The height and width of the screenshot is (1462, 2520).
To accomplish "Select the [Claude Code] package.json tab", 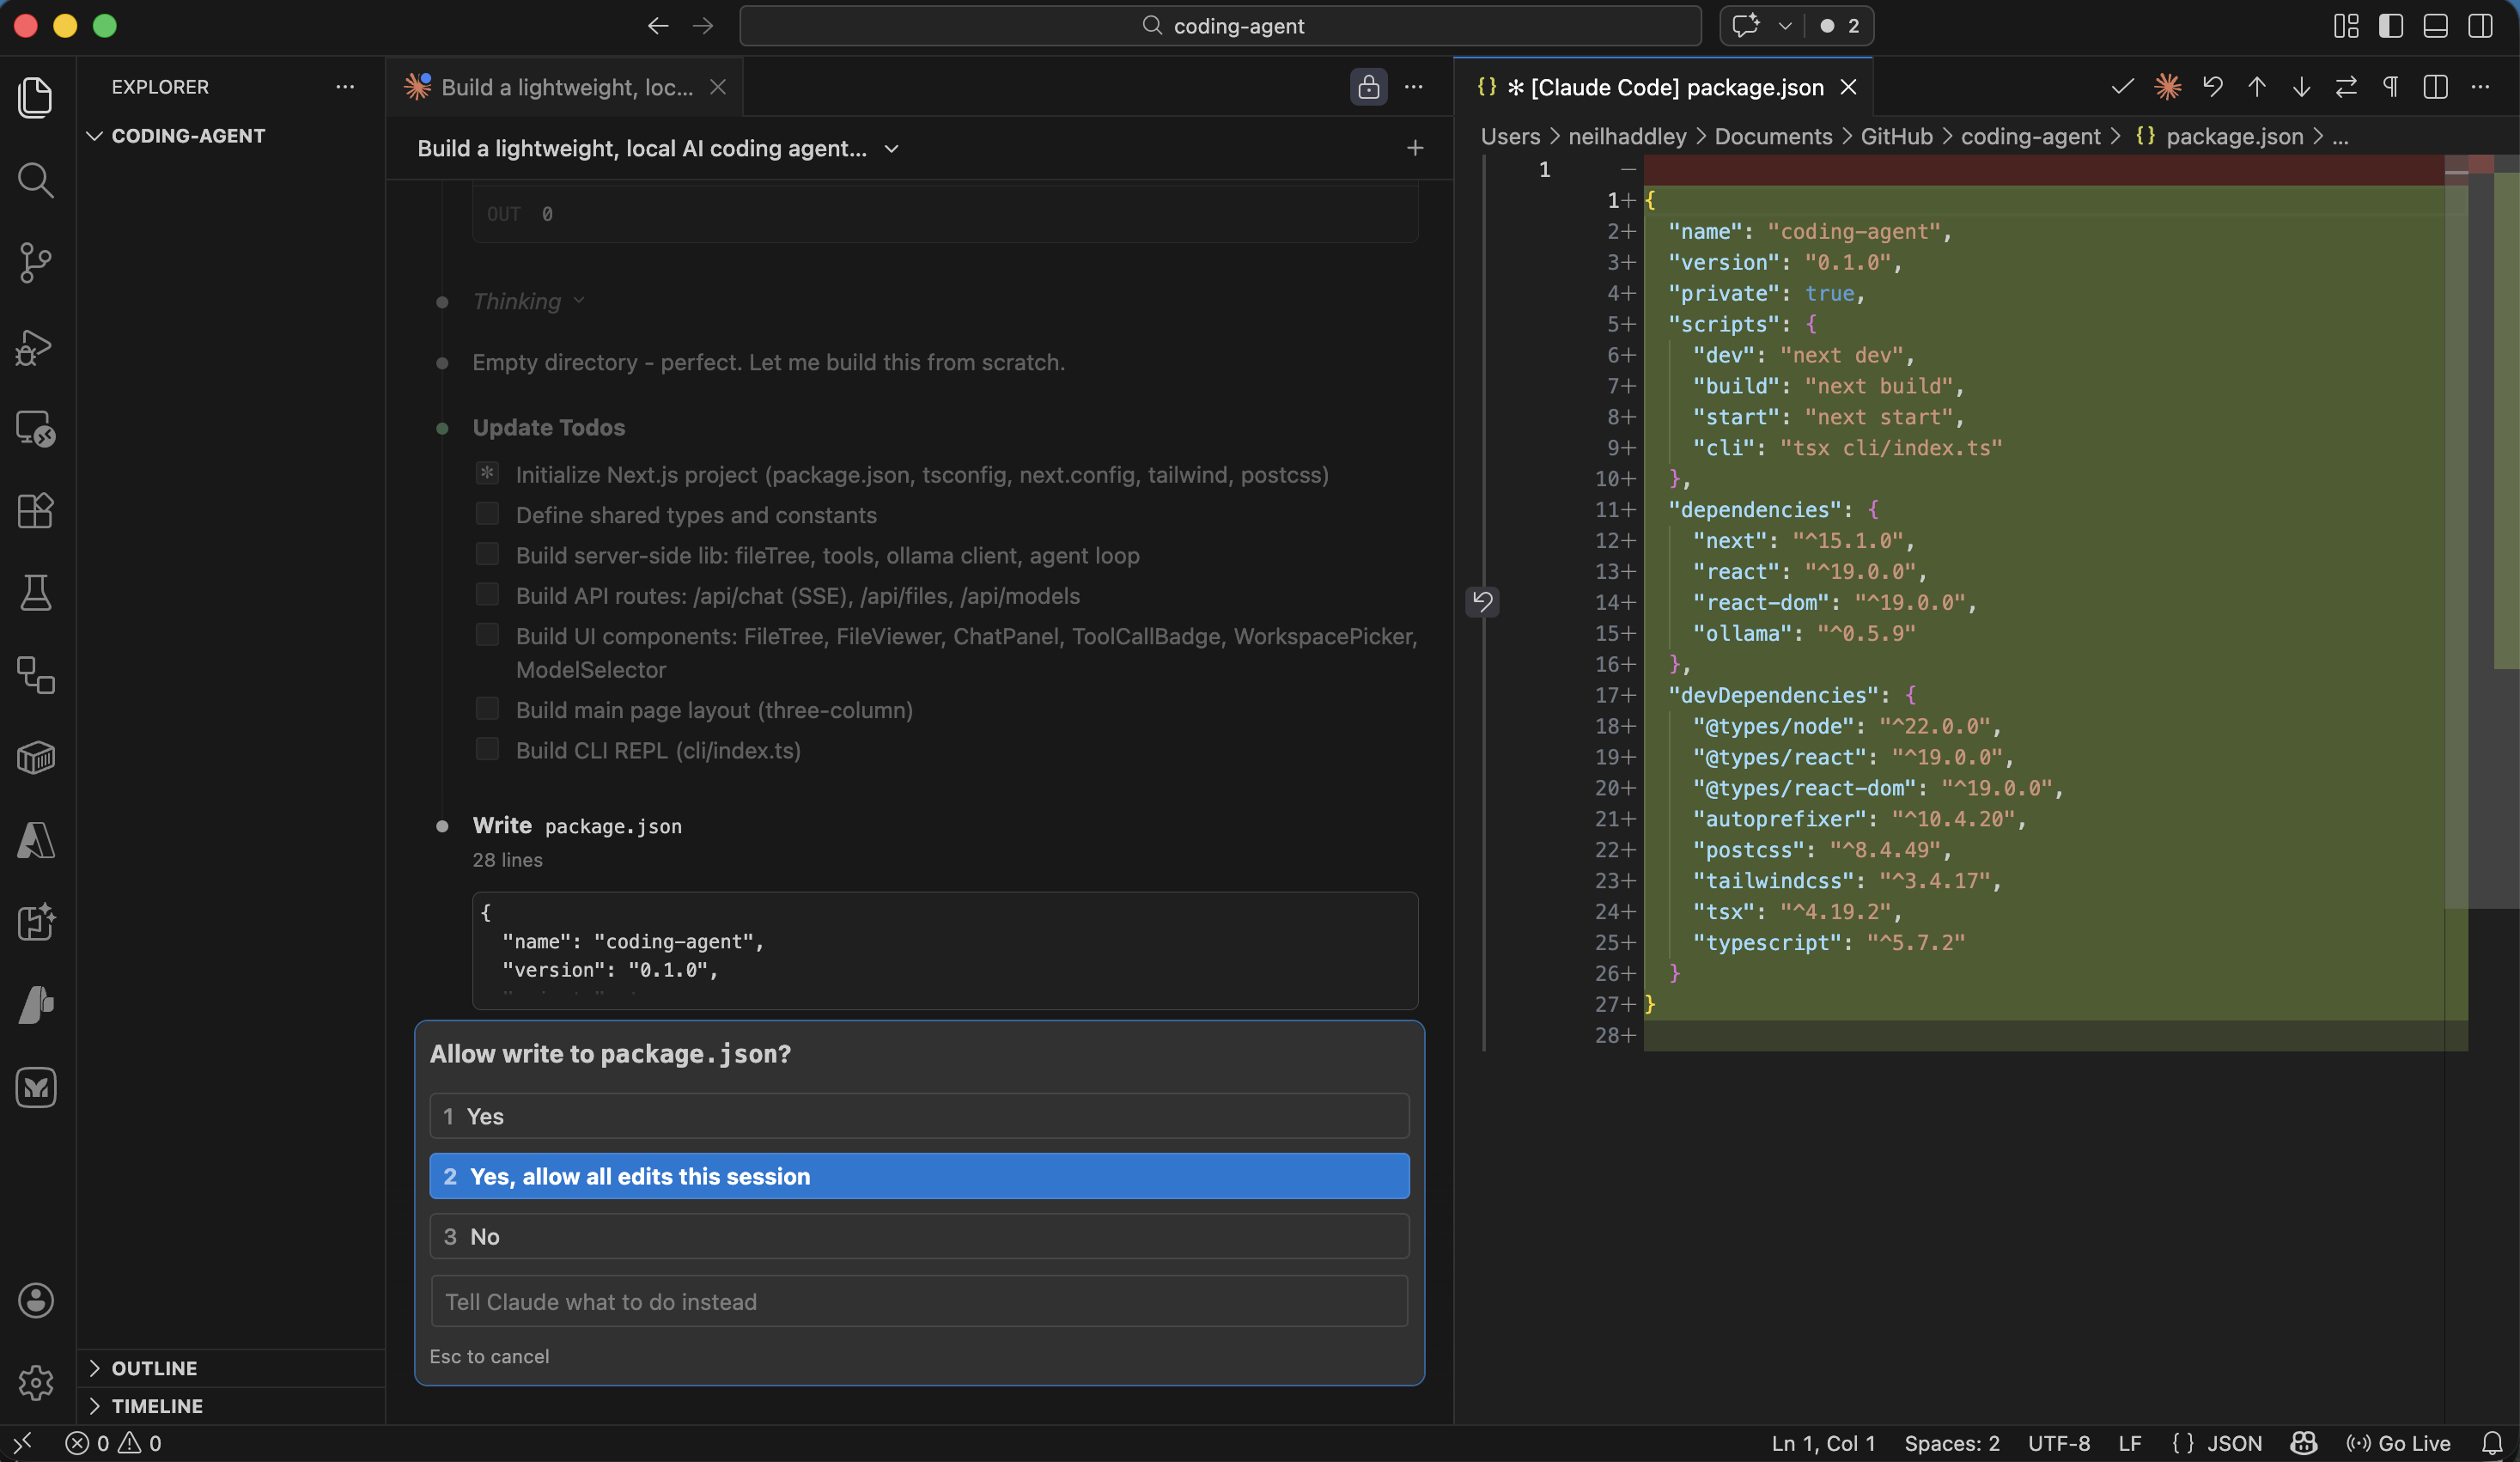I will tap(1676, 87).
